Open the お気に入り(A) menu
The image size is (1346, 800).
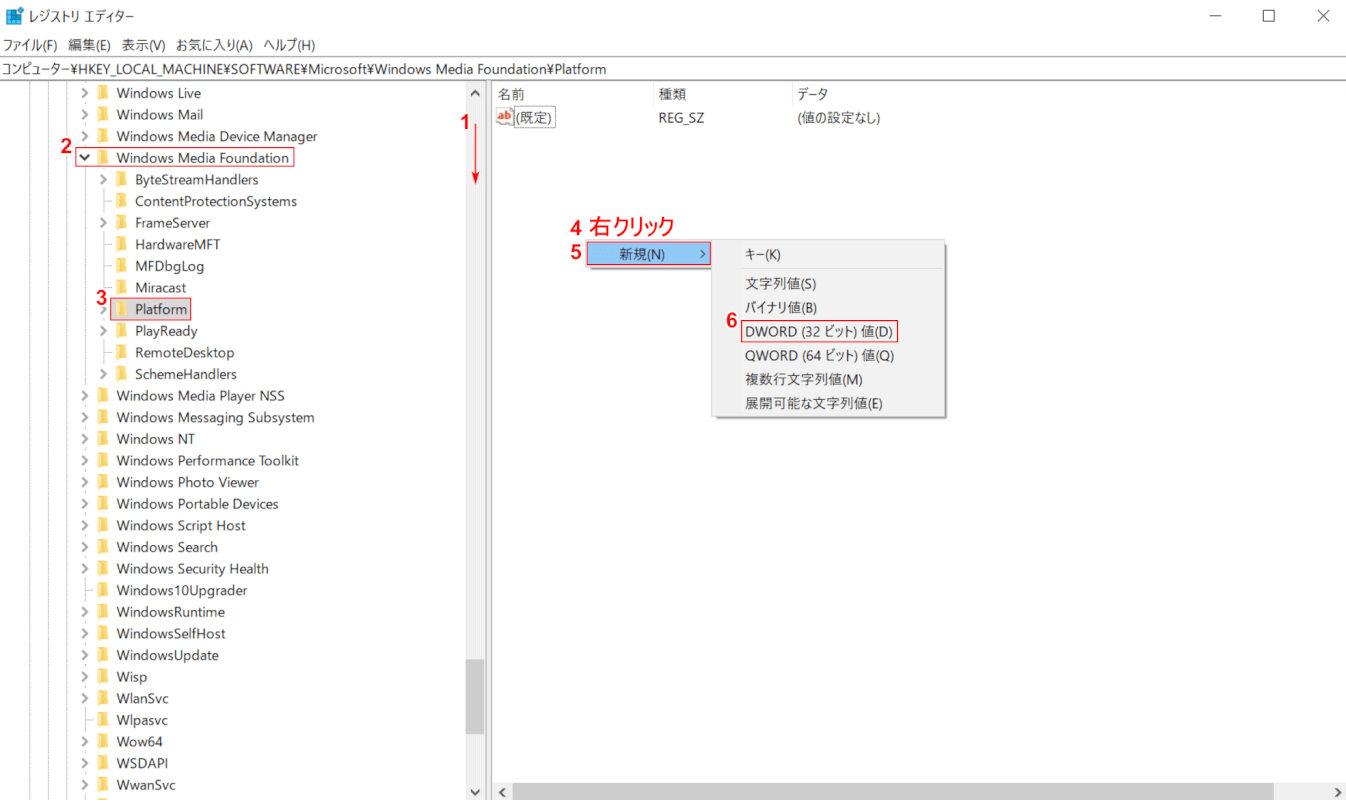(x=214, y=45)
